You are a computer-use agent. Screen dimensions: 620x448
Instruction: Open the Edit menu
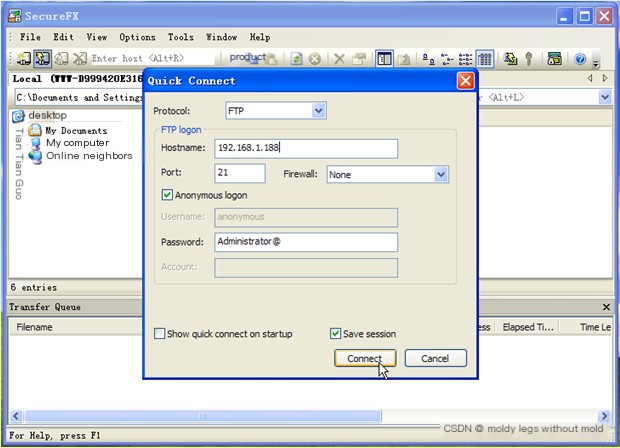[x=63, y=37]
